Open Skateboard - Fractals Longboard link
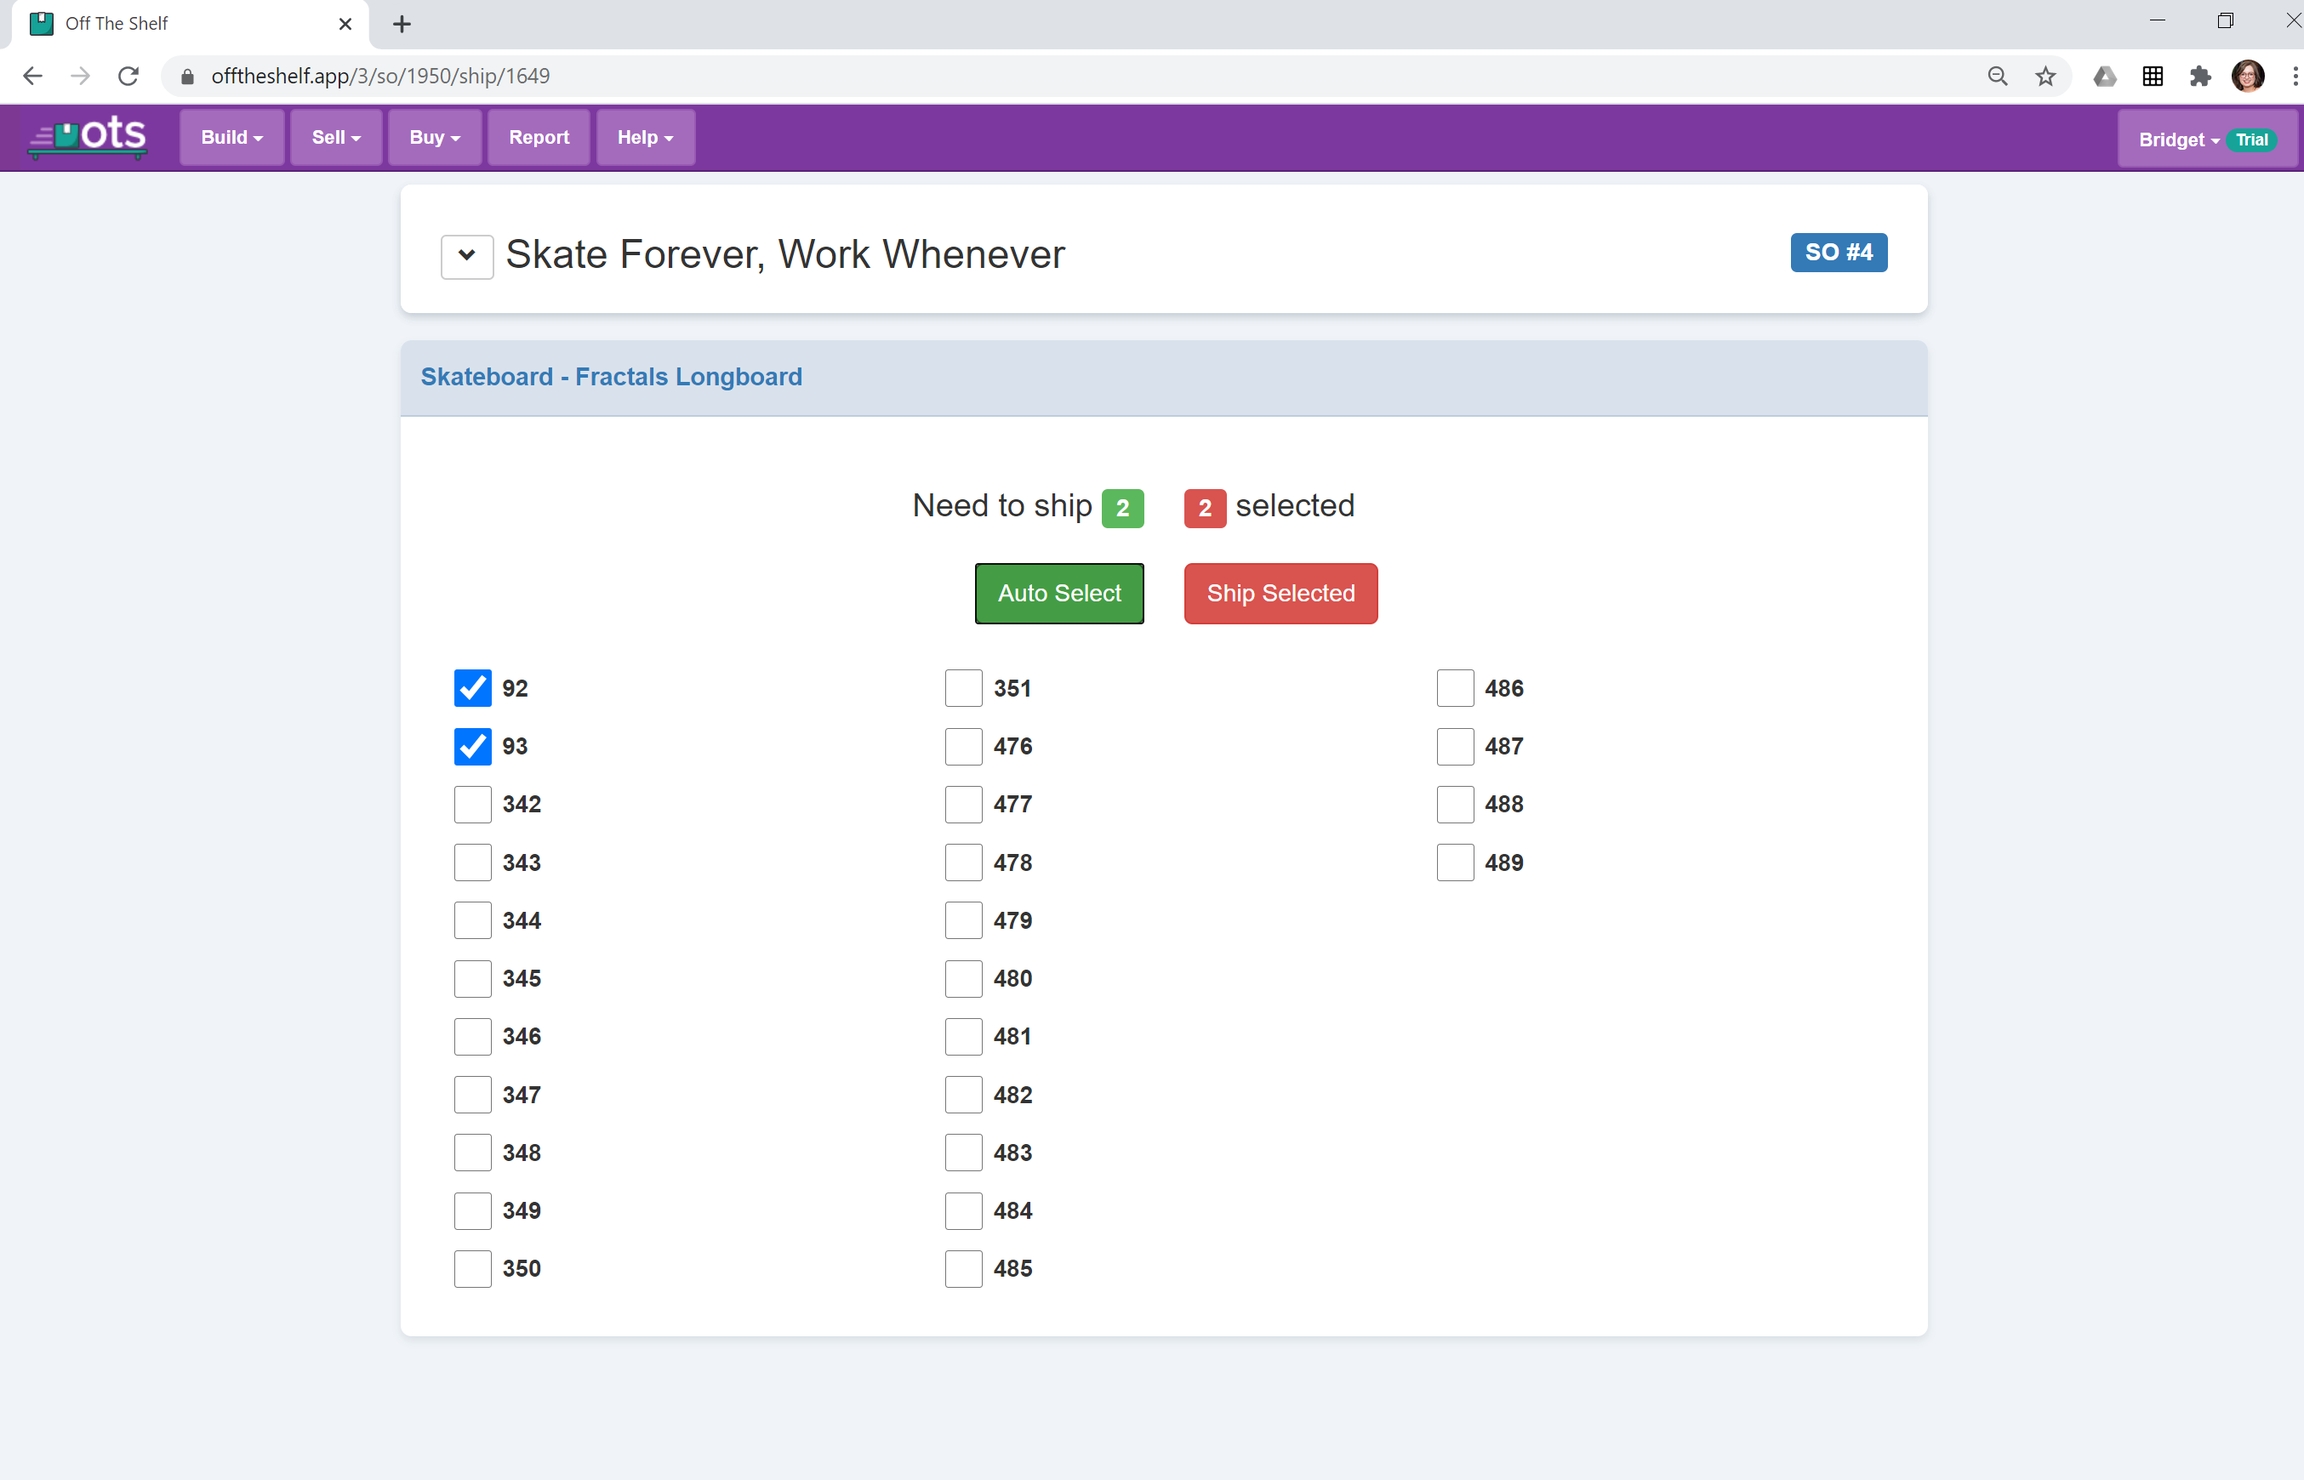The height and width of the screenshot is (1480, 2304). (x=611, y=377)
